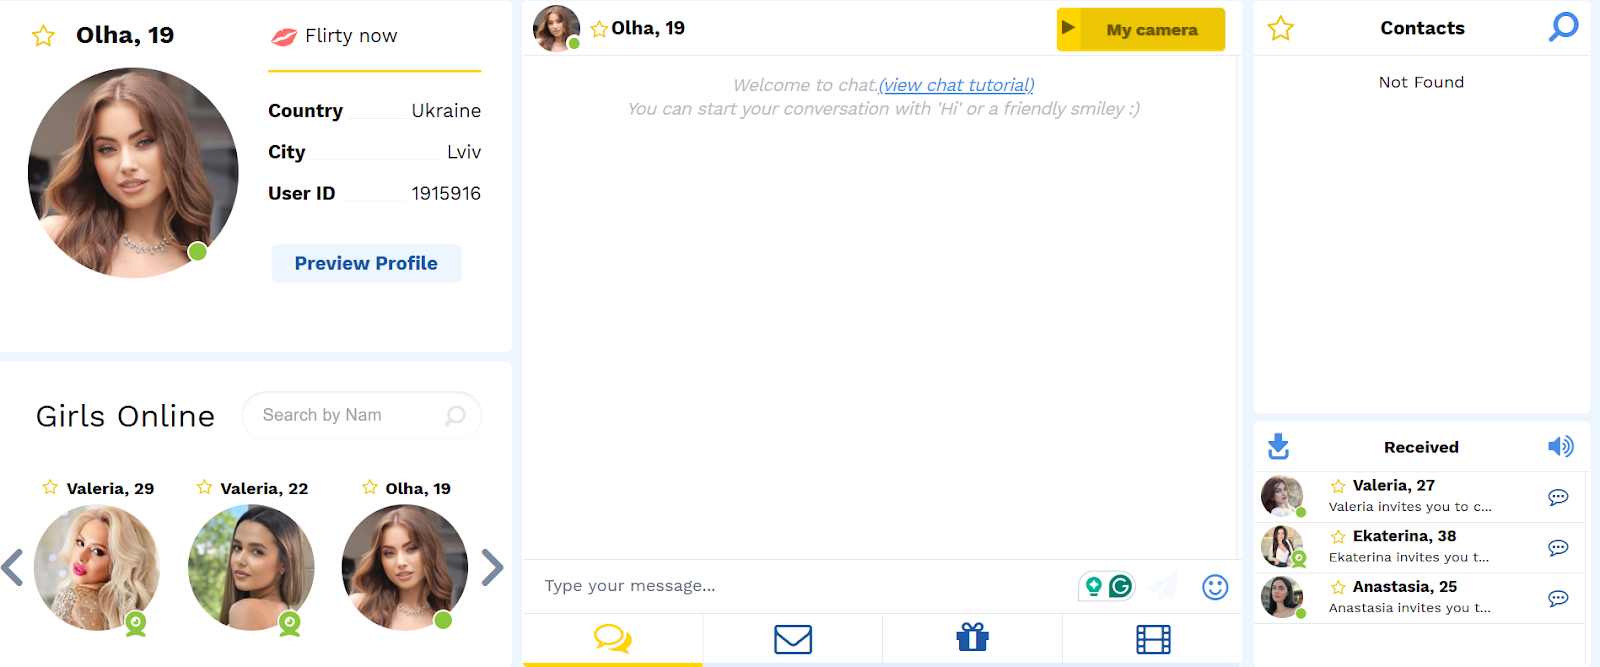Toggle the Contacts favorites star filter
Image resolution: width=1600 pixels, height=667 pixels.
(1280, 28)
